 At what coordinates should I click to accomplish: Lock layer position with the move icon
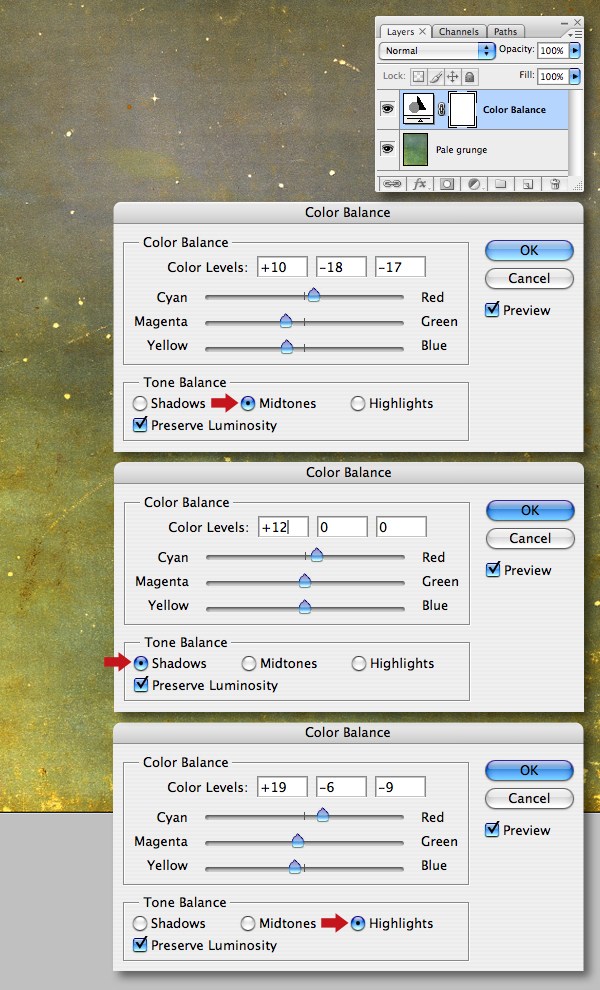[x=452, y=76]
